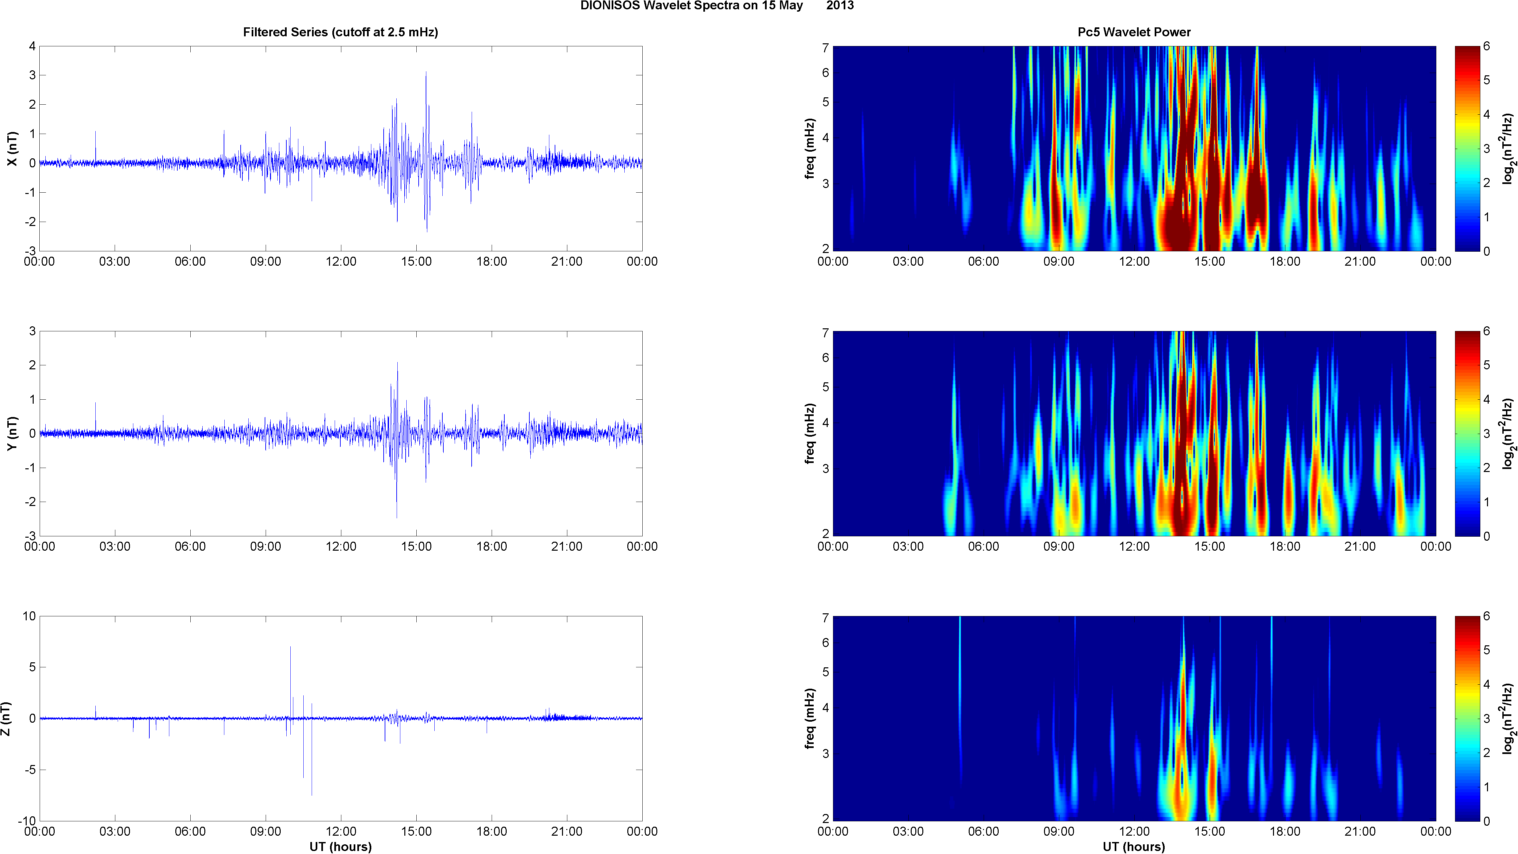
Task: Click the "12:00" tick under the top wavelet plot
Action: (x=1134, y=262)
